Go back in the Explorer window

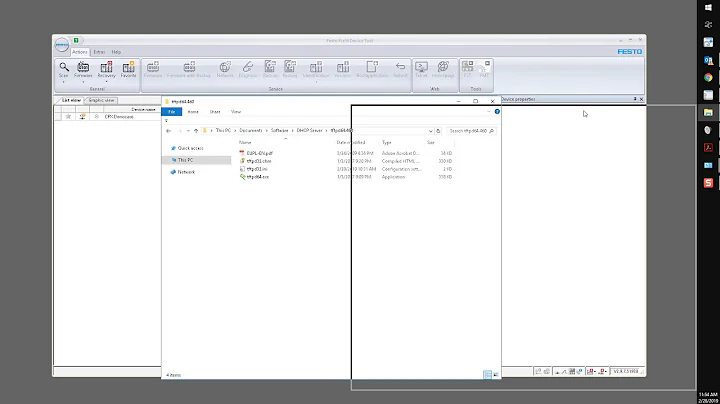coord(169,131)
